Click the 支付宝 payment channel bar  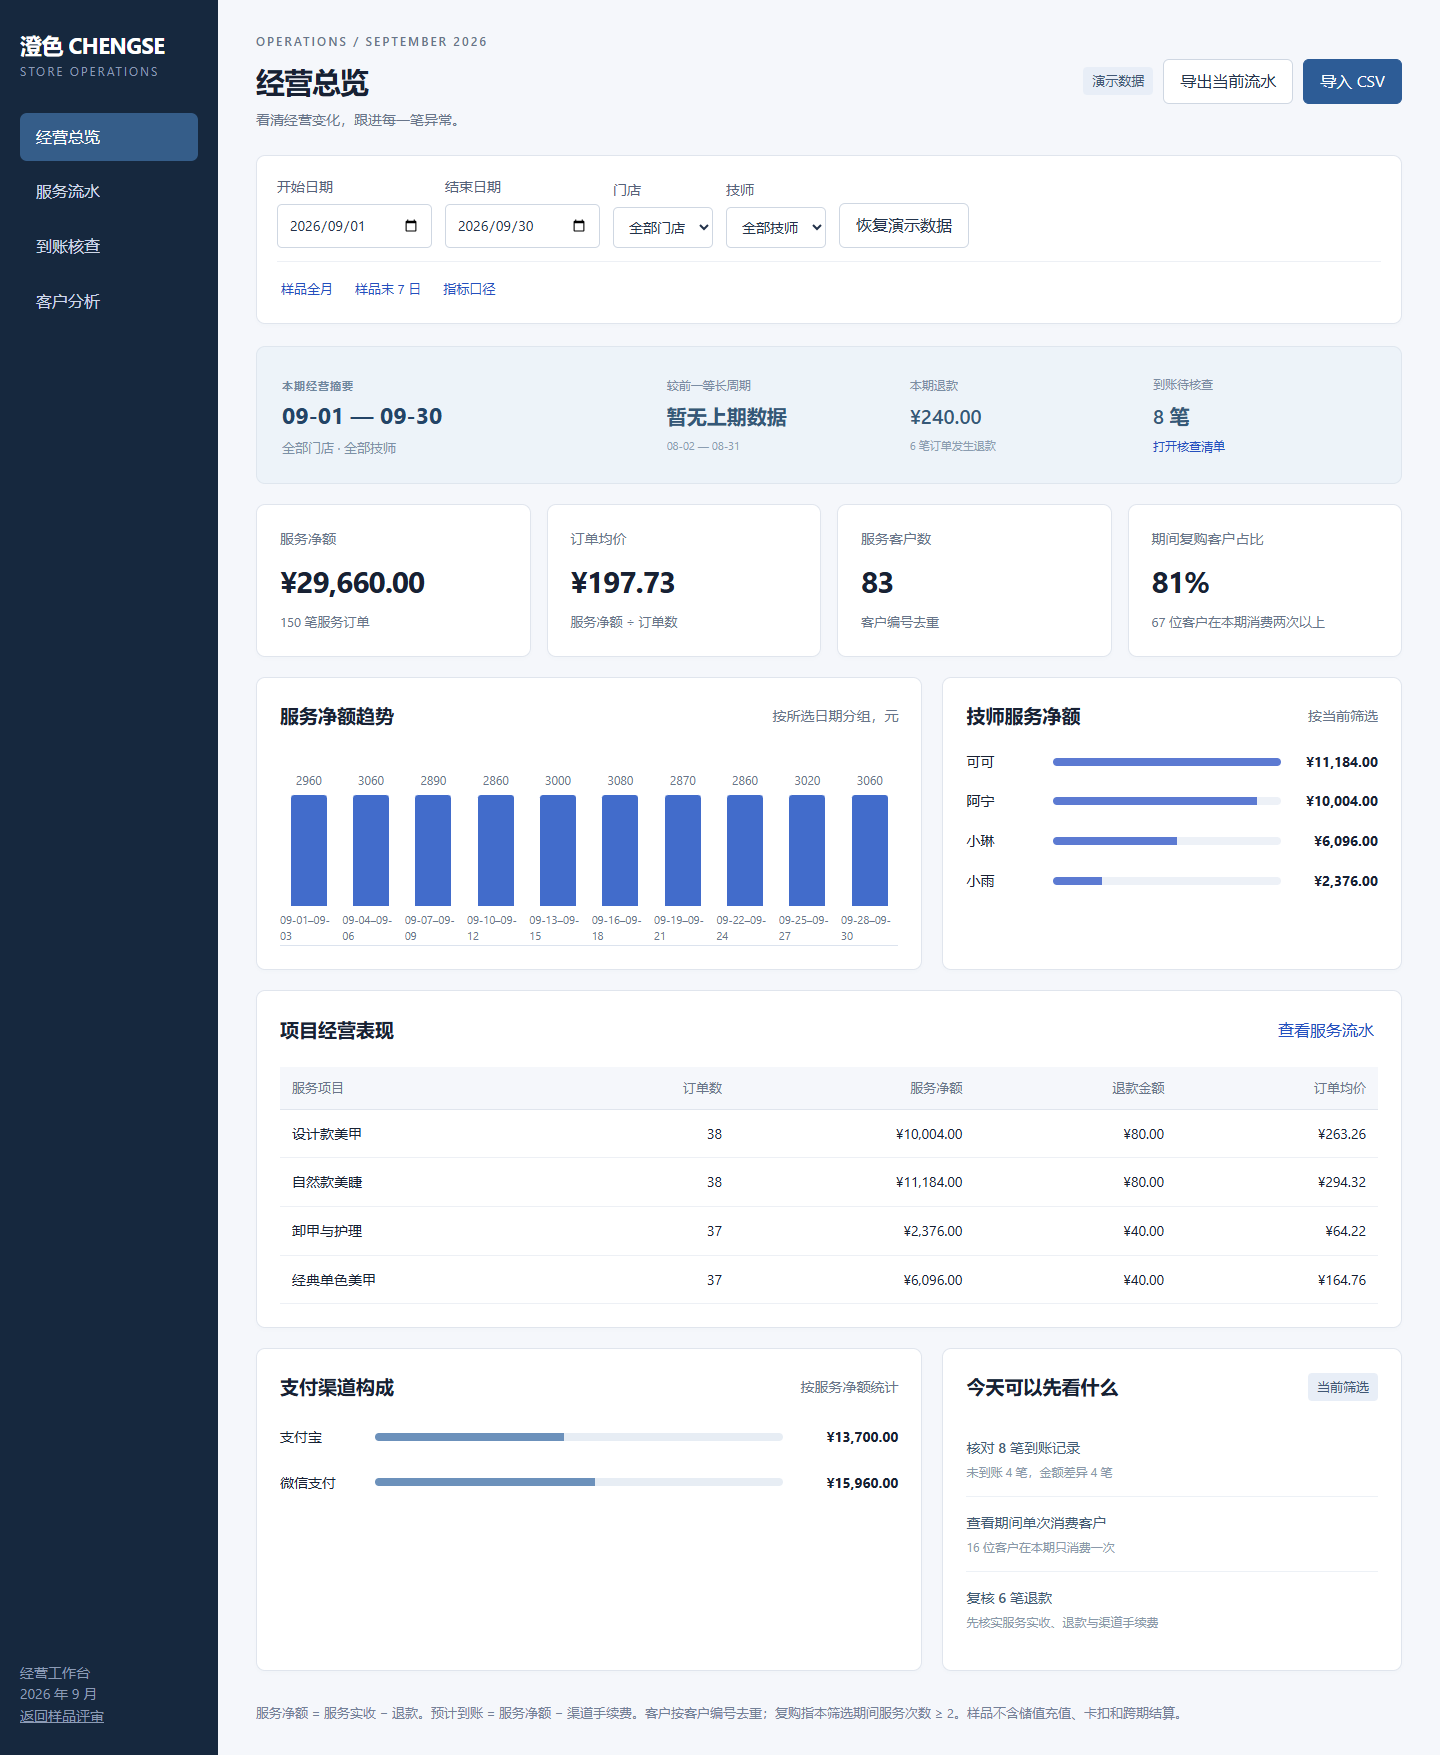579,1437
